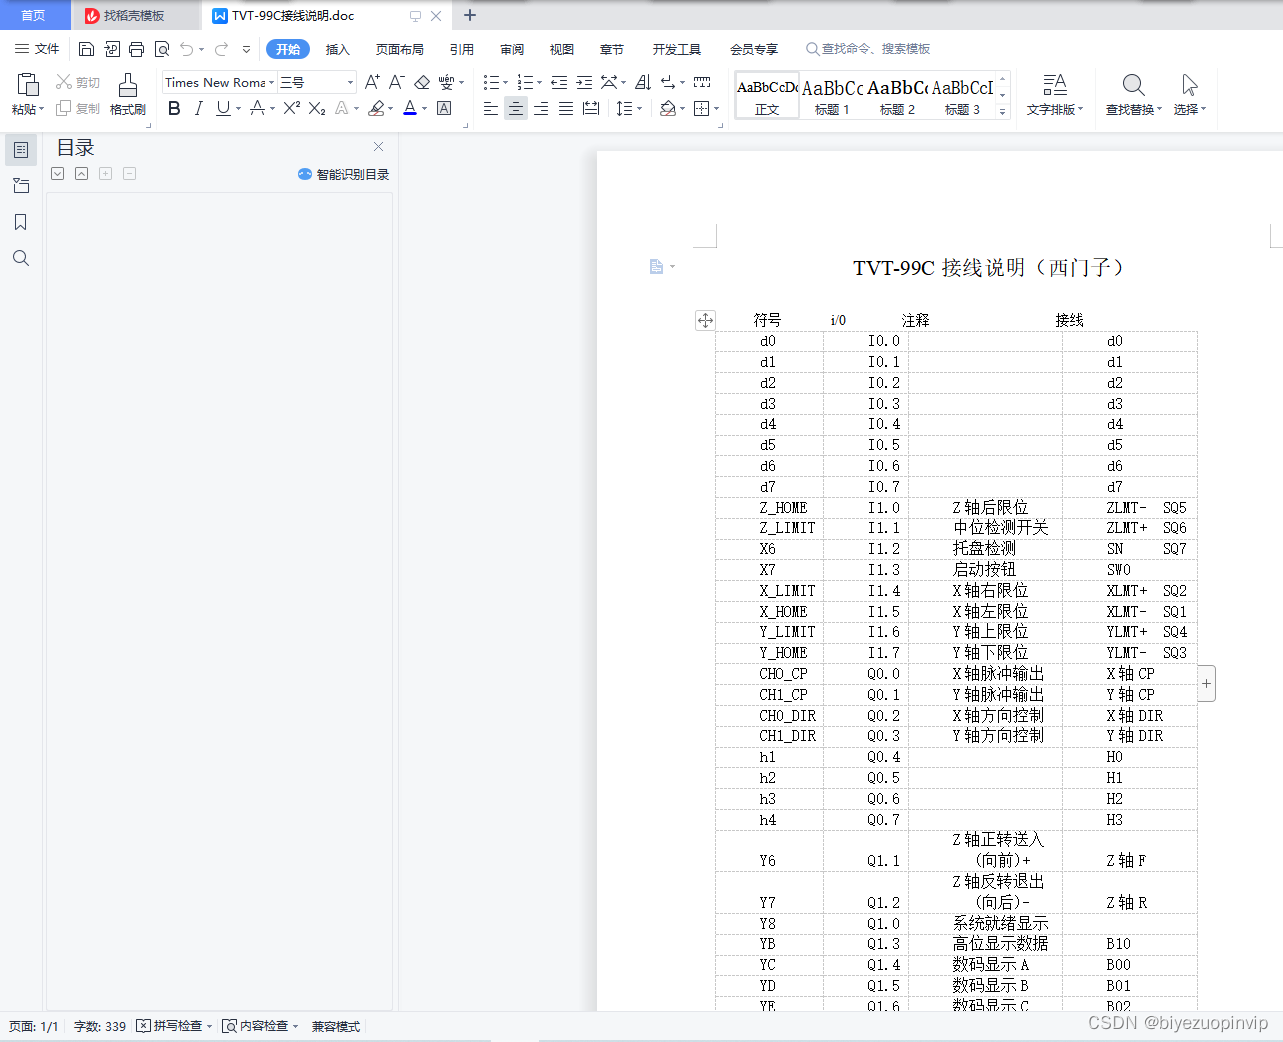Image resolution: width=1283 pixels, height=1042 pixels.
Task: Click the font color A swatch
Action: pyautogui.click(x=409, y=108)
